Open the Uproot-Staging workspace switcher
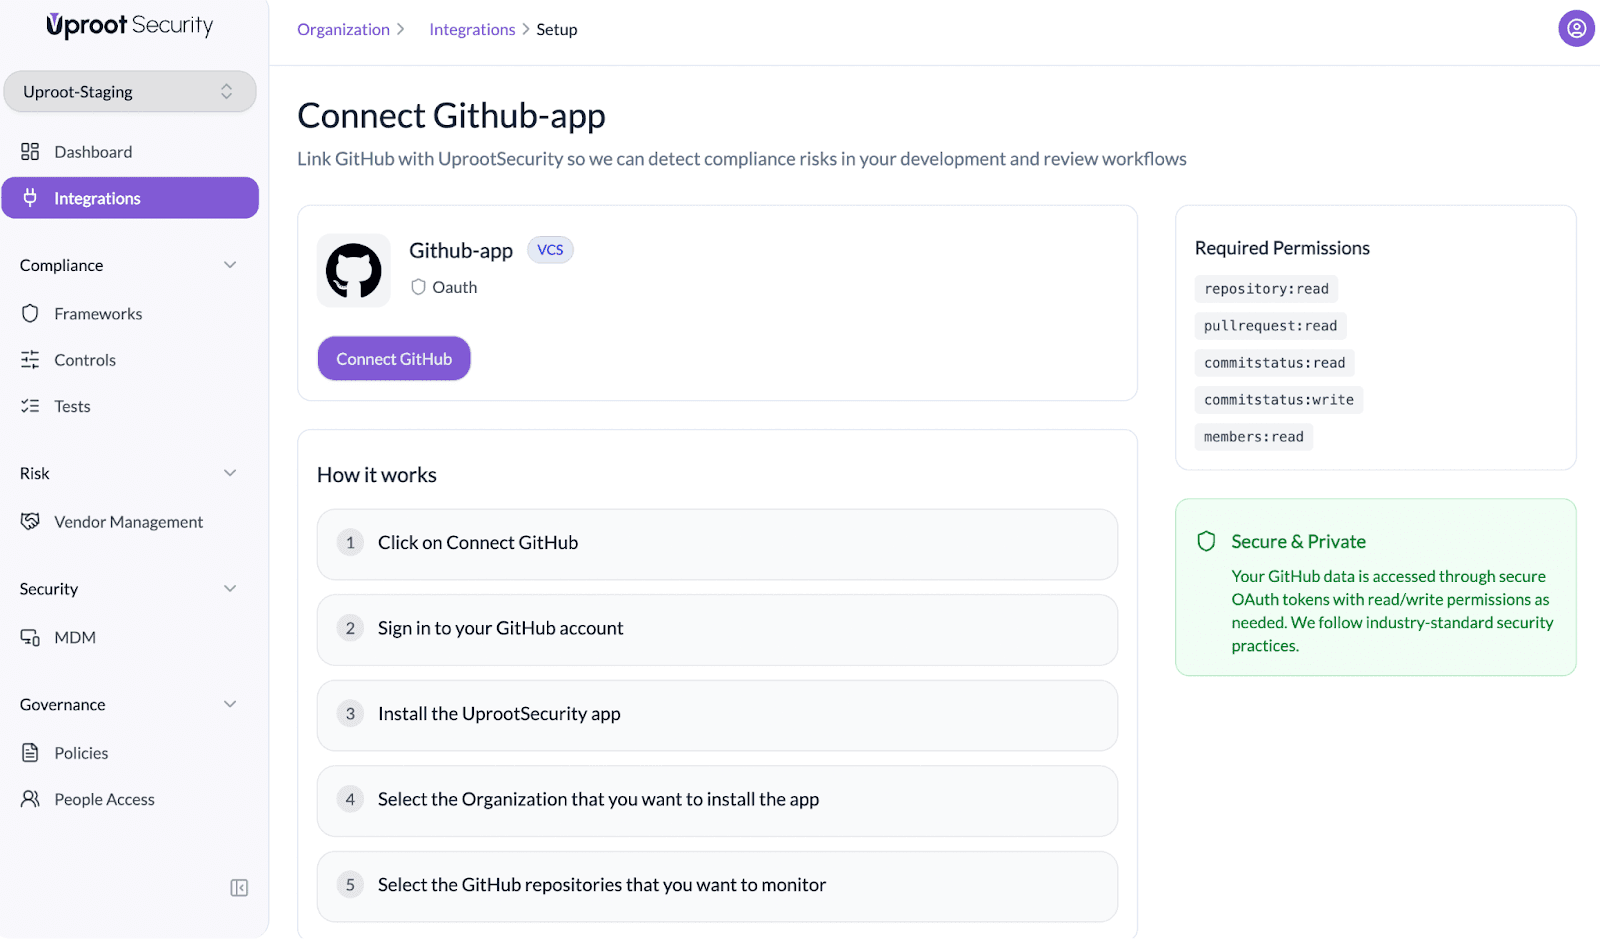 [x=130, y=92]
